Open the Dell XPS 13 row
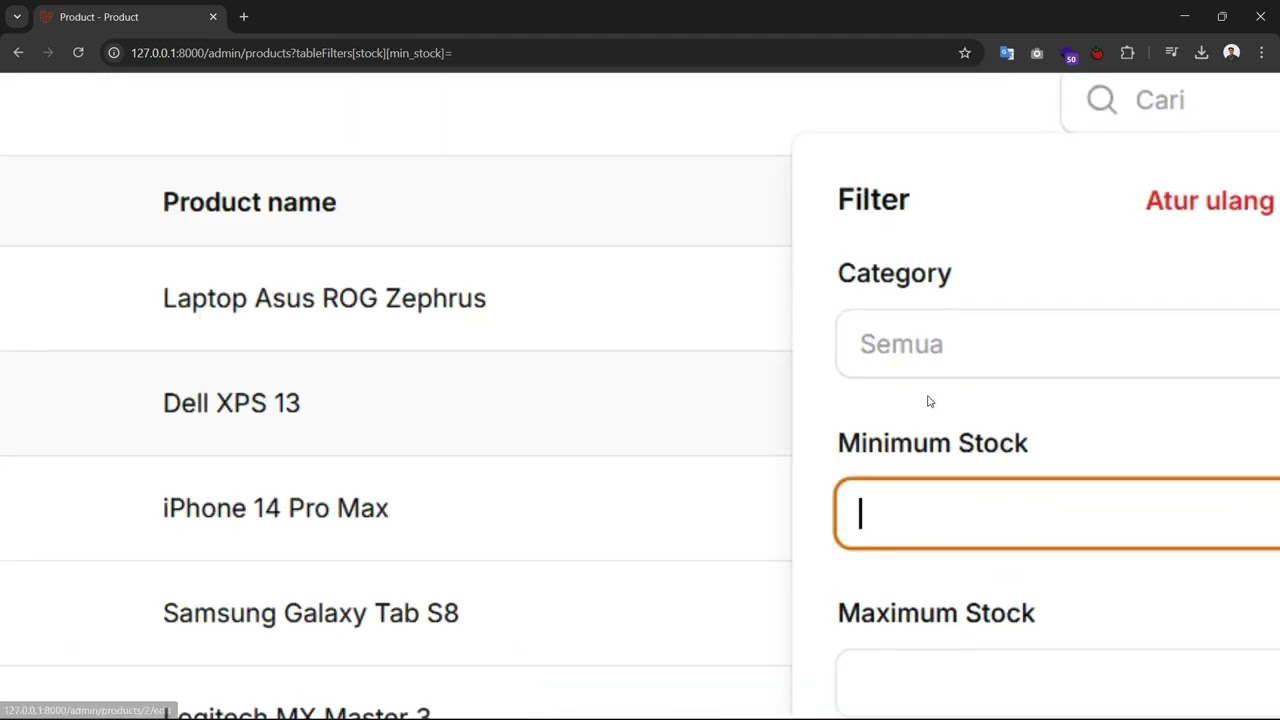This screenshot has width=1280, height=720. (x=395, y=403)
